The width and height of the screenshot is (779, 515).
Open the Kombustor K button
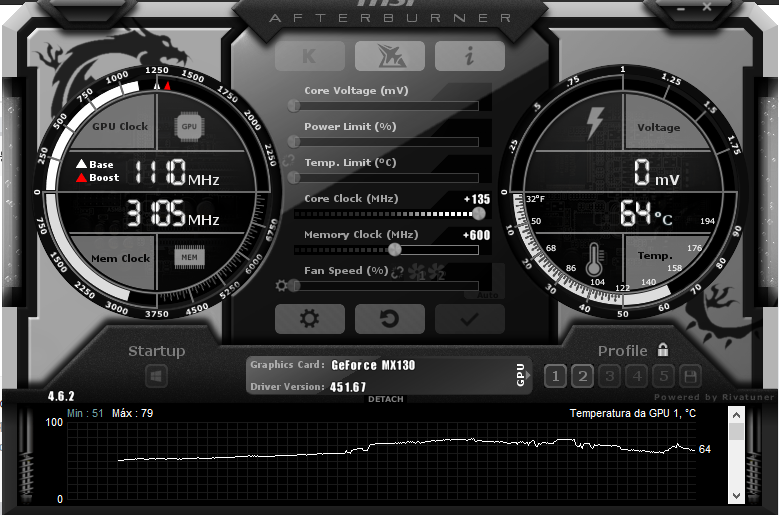click(x=310, y=56)
